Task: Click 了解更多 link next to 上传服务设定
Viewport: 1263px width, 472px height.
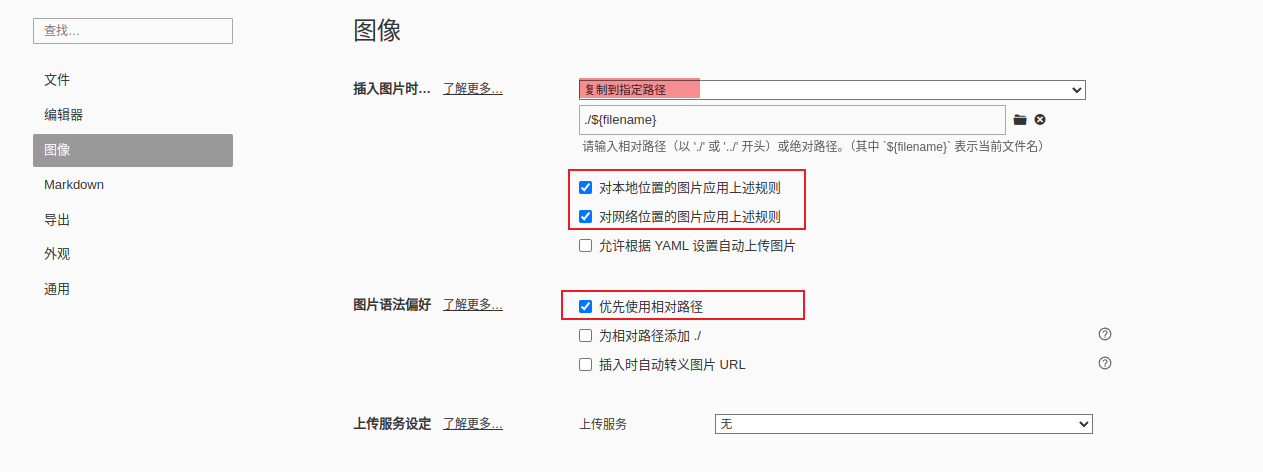Action: [x=473, y=423]
